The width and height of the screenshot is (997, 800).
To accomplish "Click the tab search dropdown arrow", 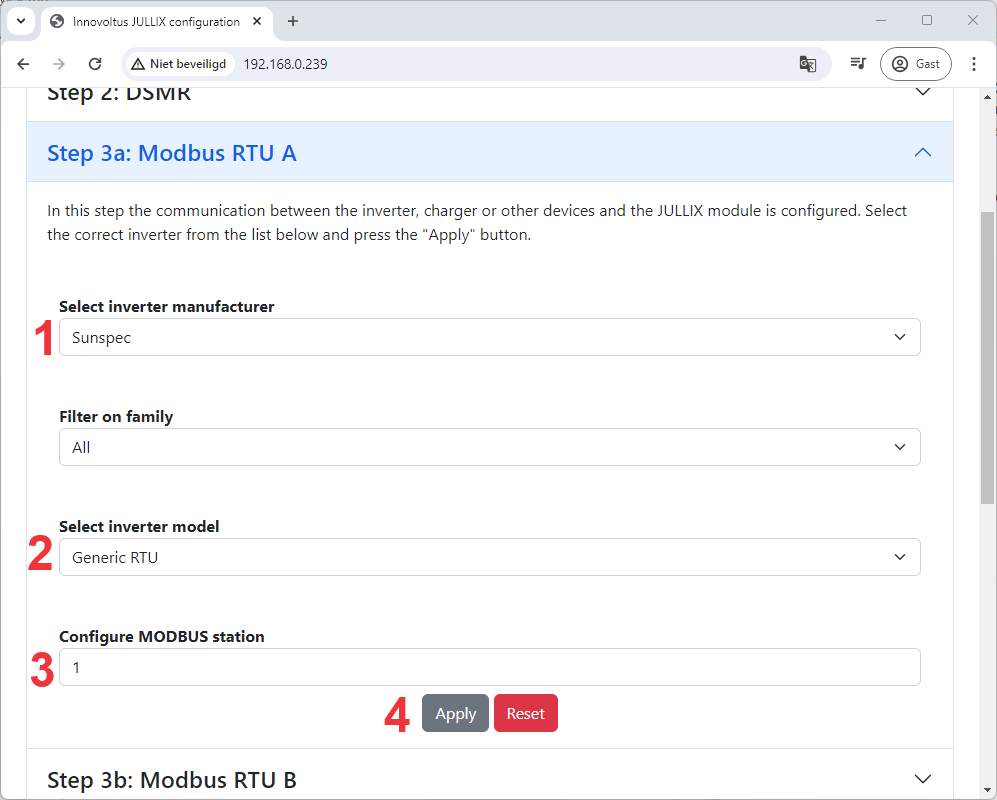I will [x=20, y=21].
